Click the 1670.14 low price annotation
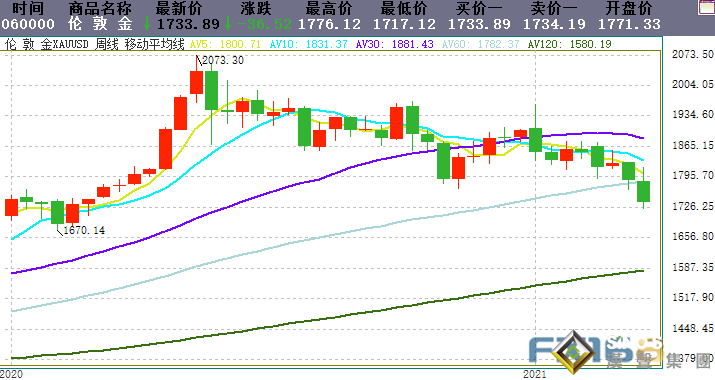715x380 pixels. (84, 230)
